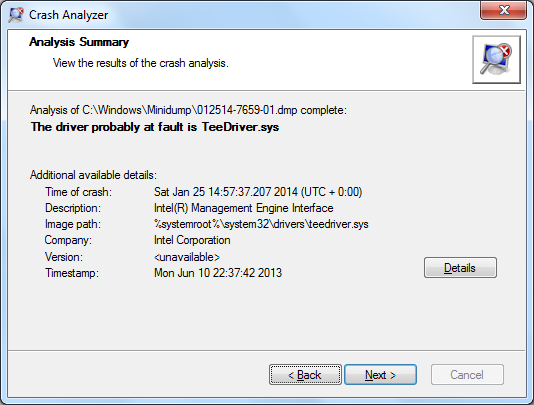Click the Additional available details label

pyautogui.click(x=93, y=175)
